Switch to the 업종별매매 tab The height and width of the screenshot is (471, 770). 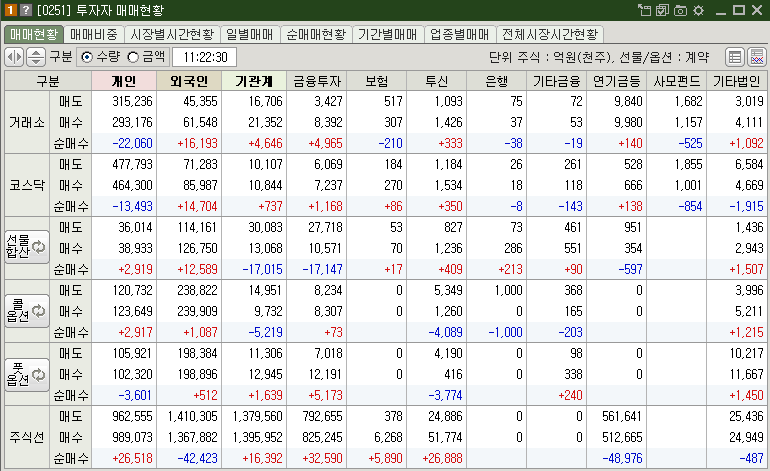coord(460,34)
